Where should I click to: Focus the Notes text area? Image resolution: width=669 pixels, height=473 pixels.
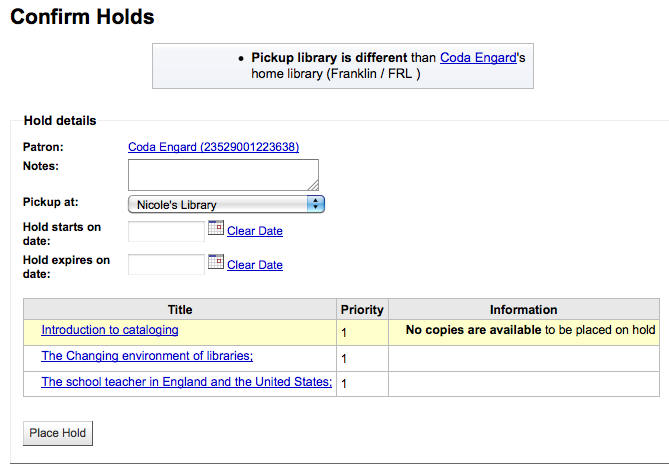(x=223, y=175)
